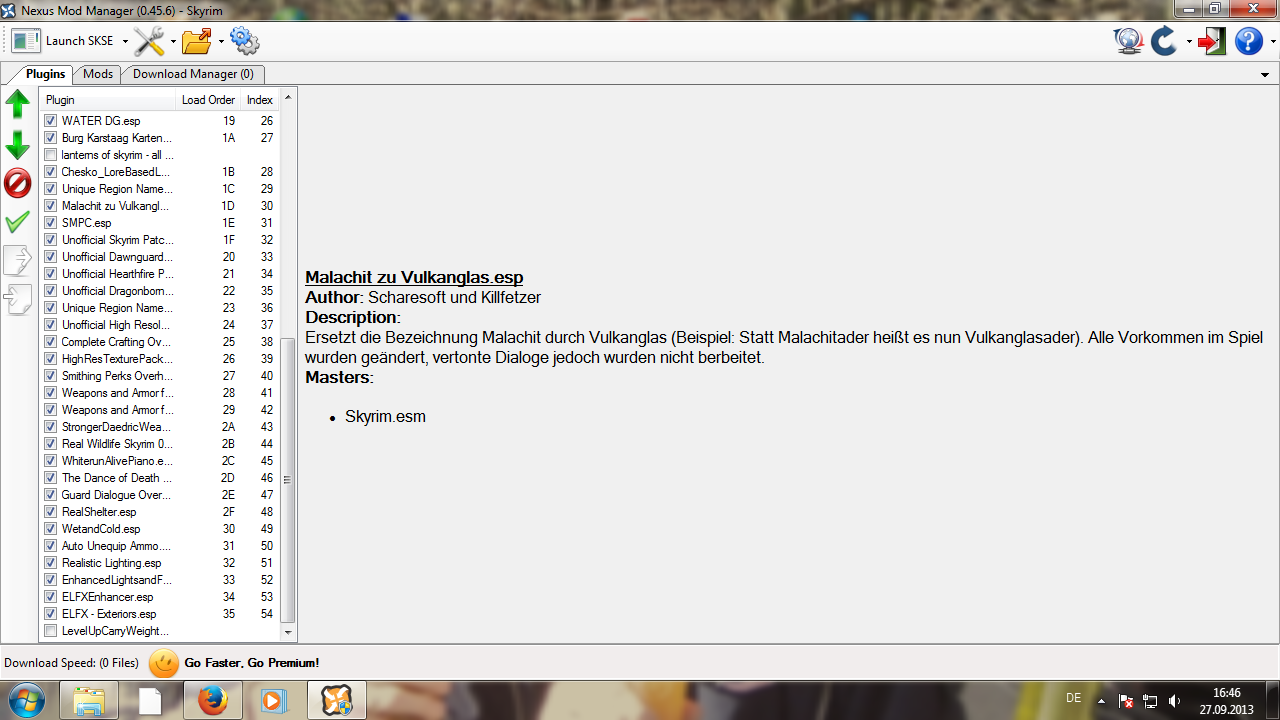
Task: Open the settings gear icon
Action: tap(244, 41)
